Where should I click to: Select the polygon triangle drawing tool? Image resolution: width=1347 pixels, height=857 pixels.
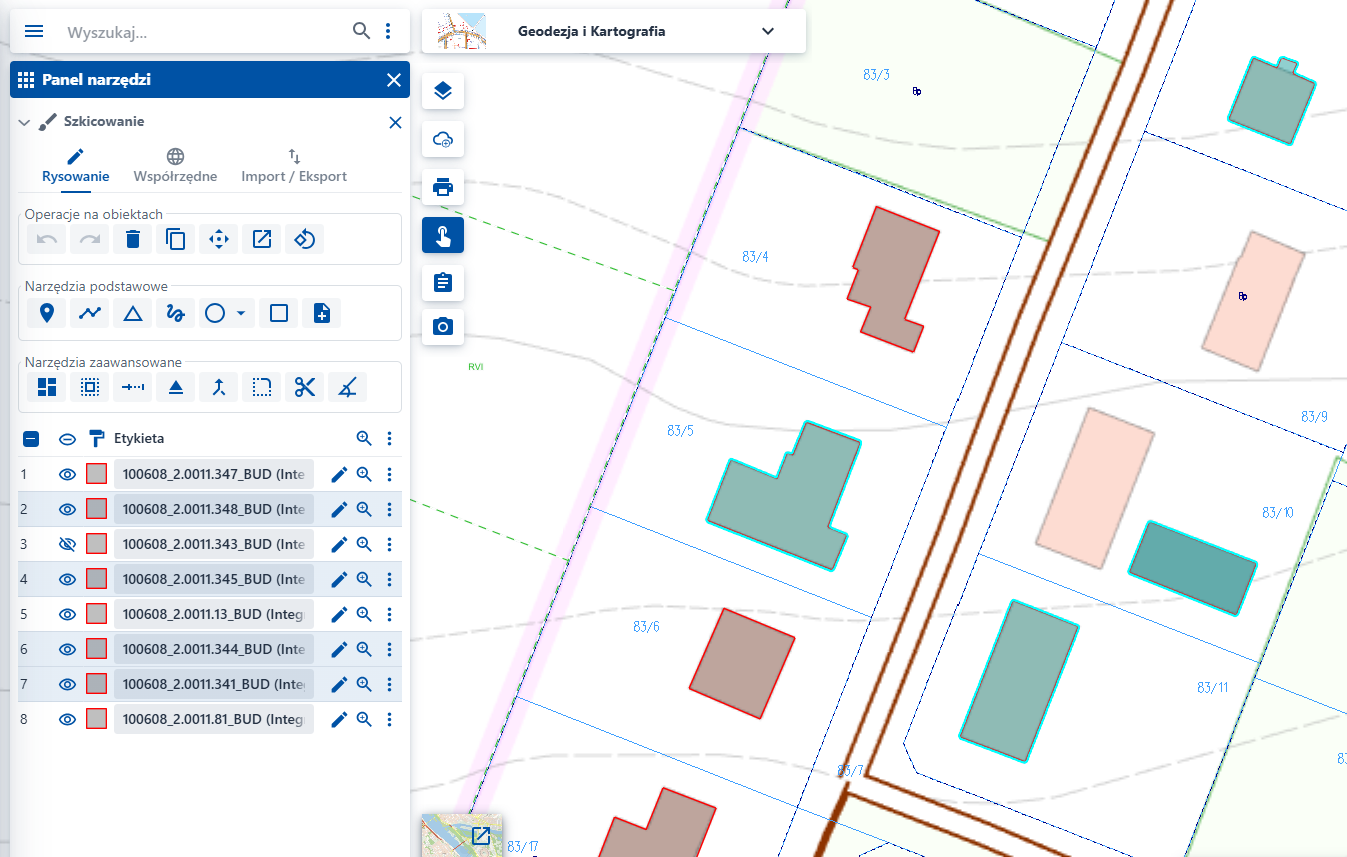tap(132, 313)
